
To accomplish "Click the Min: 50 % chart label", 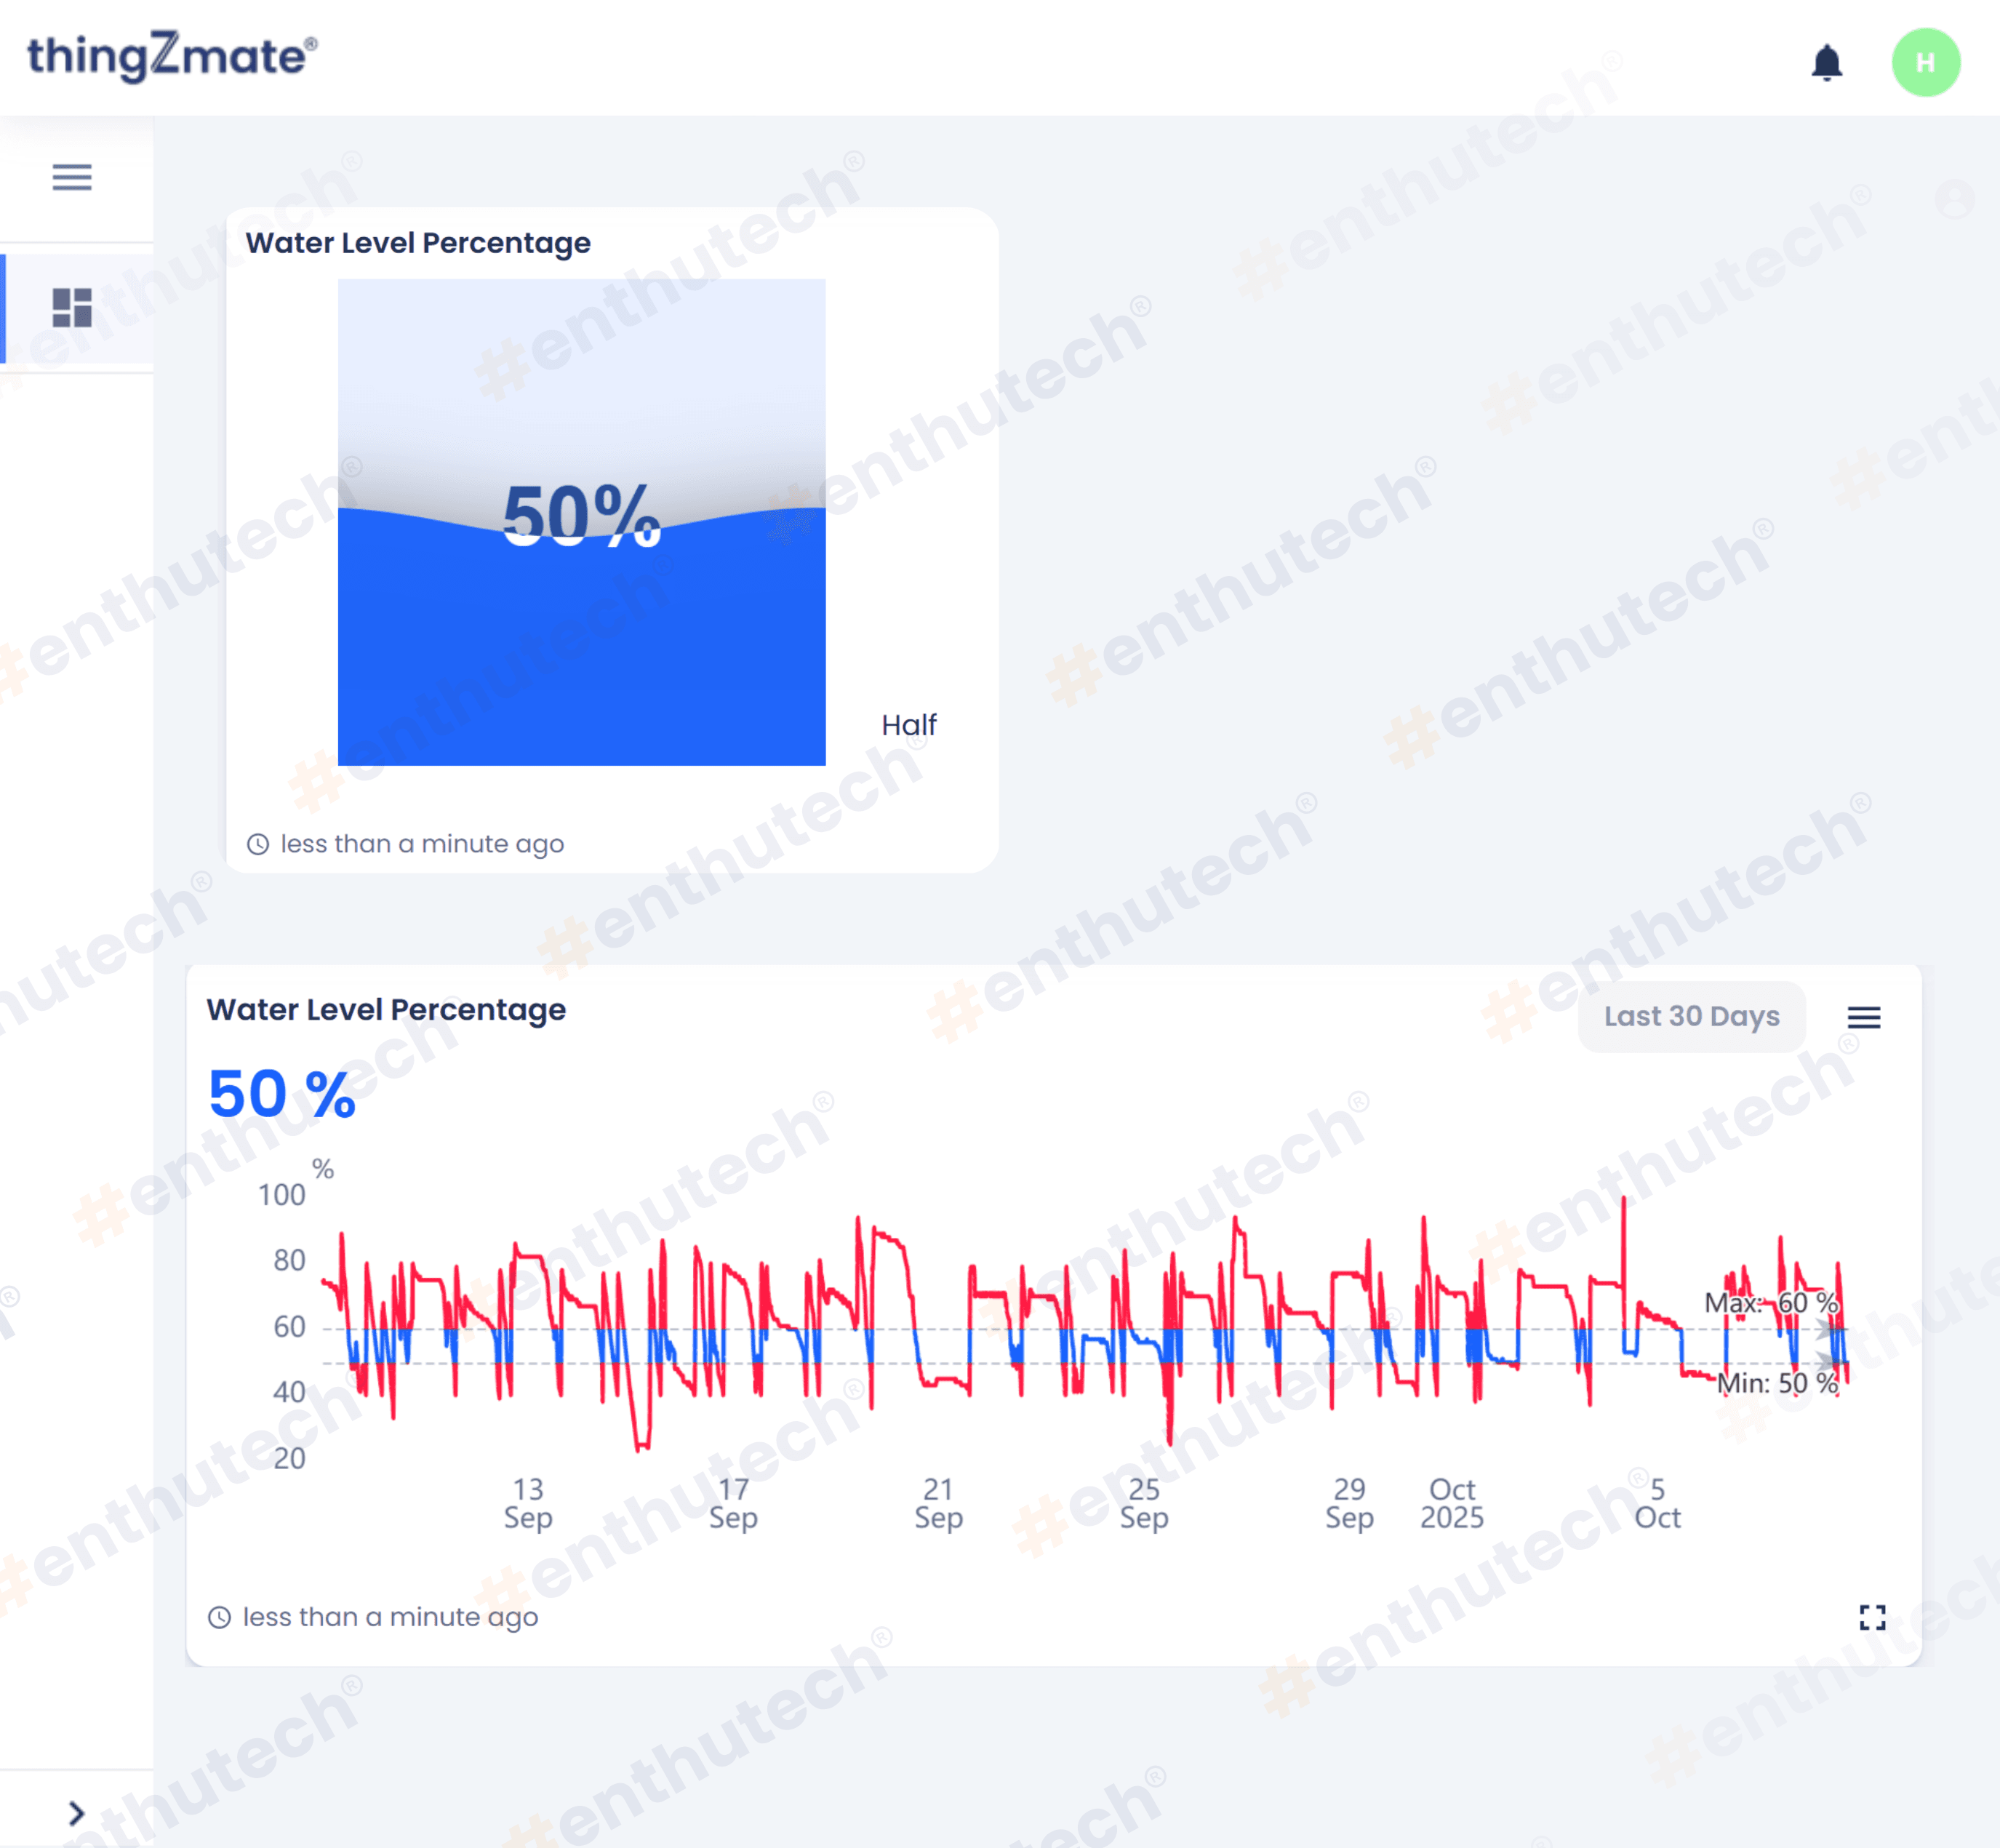I will coord(1777,1383).
